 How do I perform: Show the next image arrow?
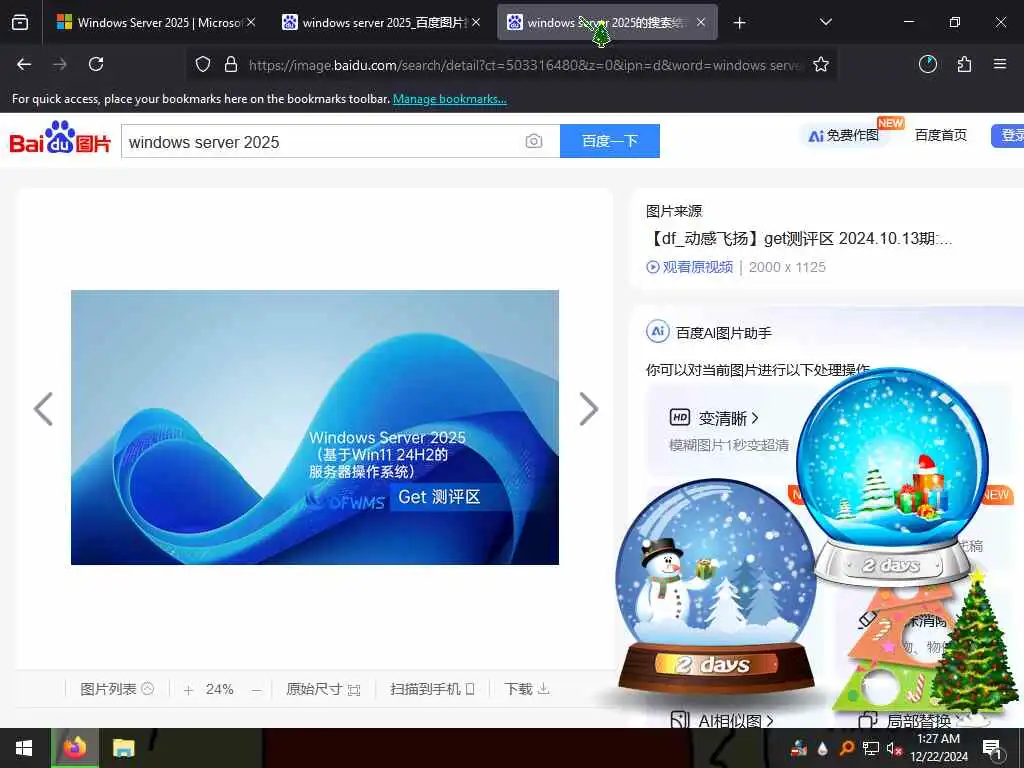point(588,409)
